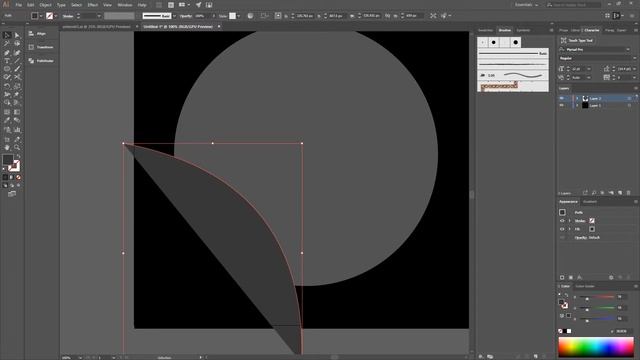Open the brush definition dropdown
Image resolution: width=640 pixels, height=360 pixels.
coord(174,16)
